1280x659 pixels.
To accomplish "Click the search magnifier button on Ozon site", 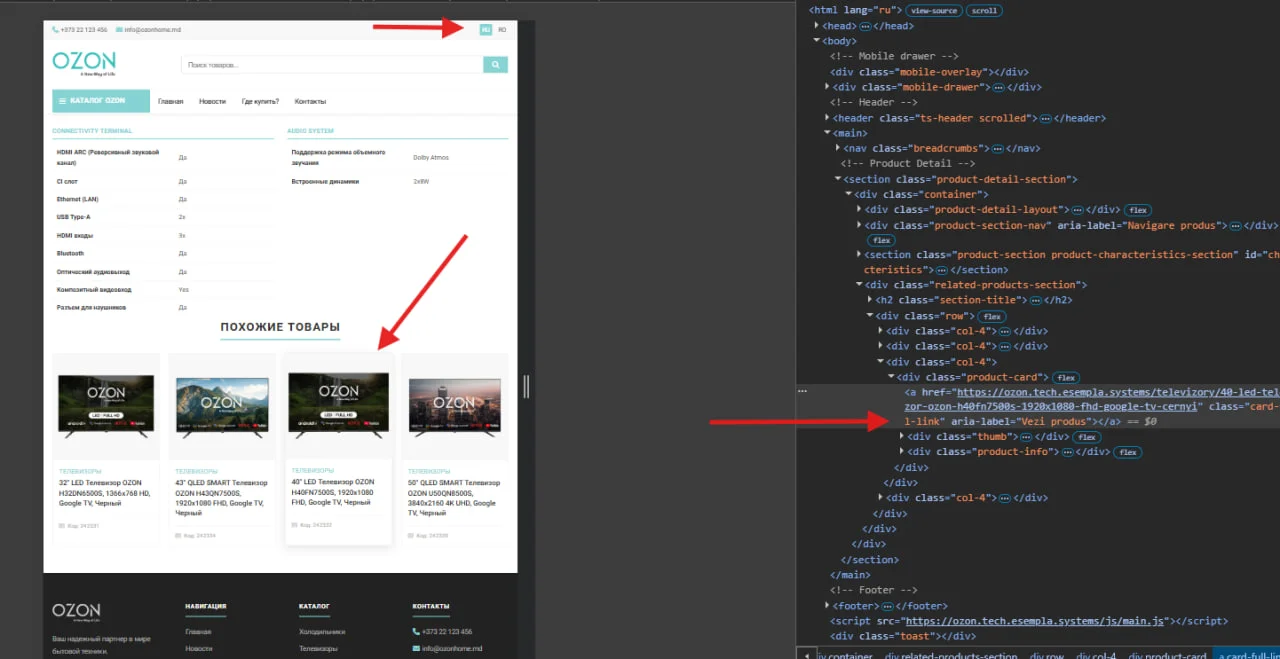I will (495, 65).
